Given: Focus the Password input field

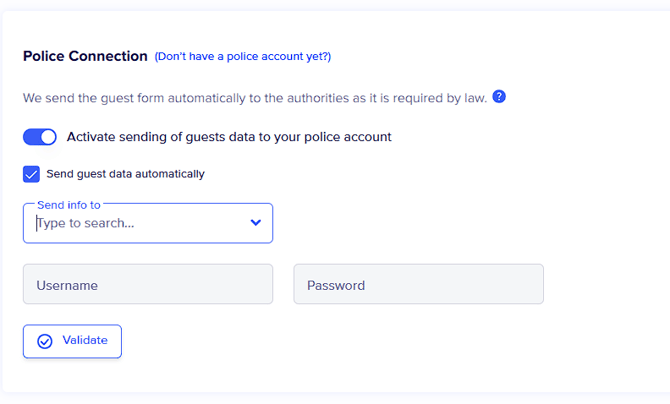Looking at the screenshot, I should [418, 284].
